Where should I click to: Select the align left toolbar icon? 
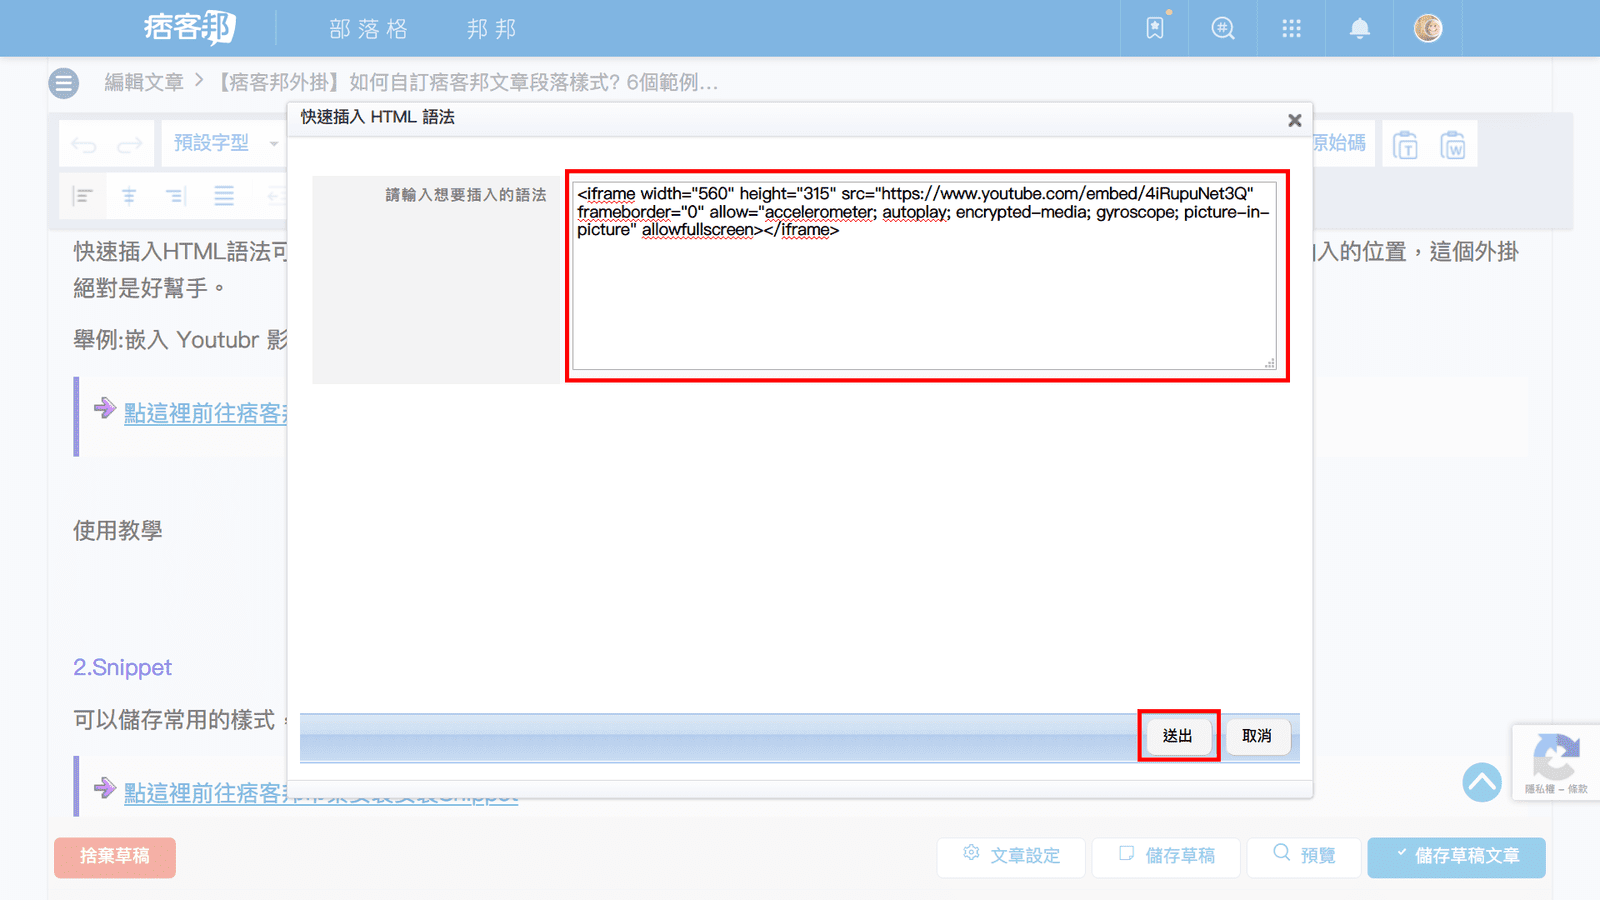pos(83,196)
